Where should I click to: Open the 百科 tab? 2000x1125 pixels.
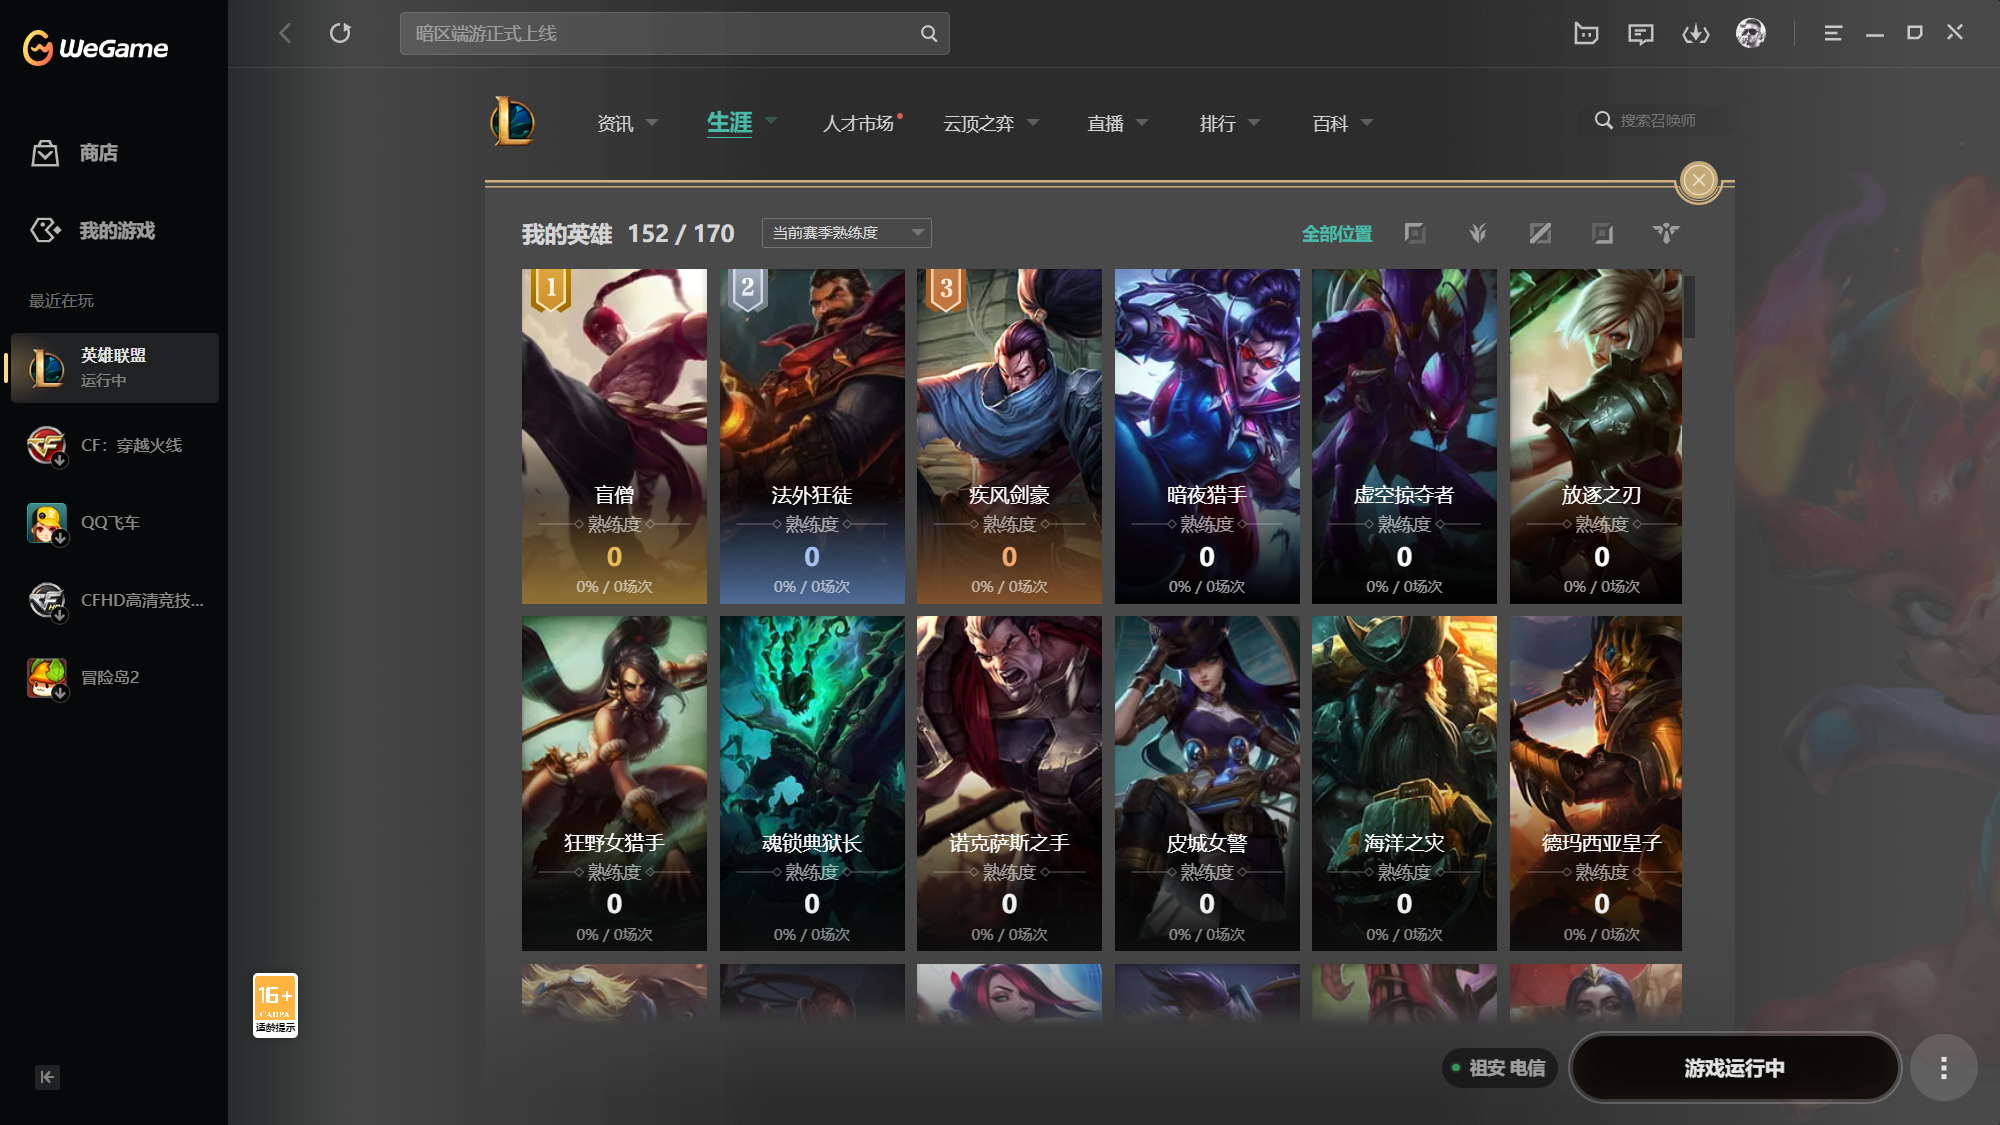click(1330, 123)
